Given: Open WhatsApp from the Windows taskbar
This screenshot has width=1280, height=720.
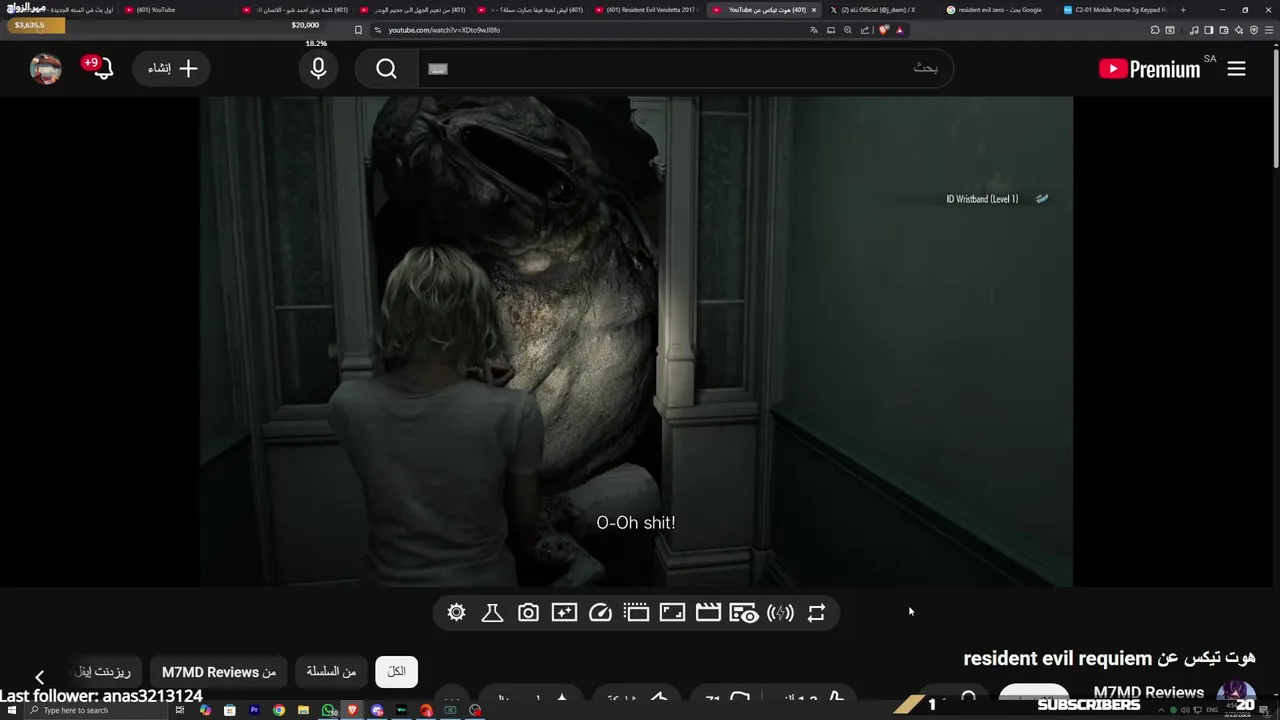Looking at the screenshot, I should [x=328, y=710].
